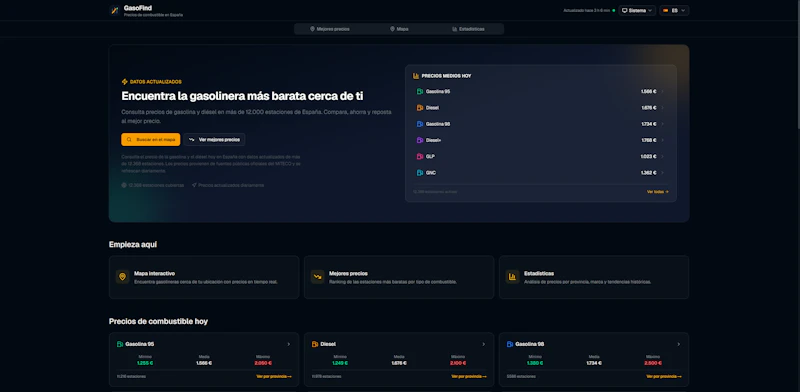Click the lightning icon beside DATOS ACTUALIZADOS

click(x=124, y=82)
